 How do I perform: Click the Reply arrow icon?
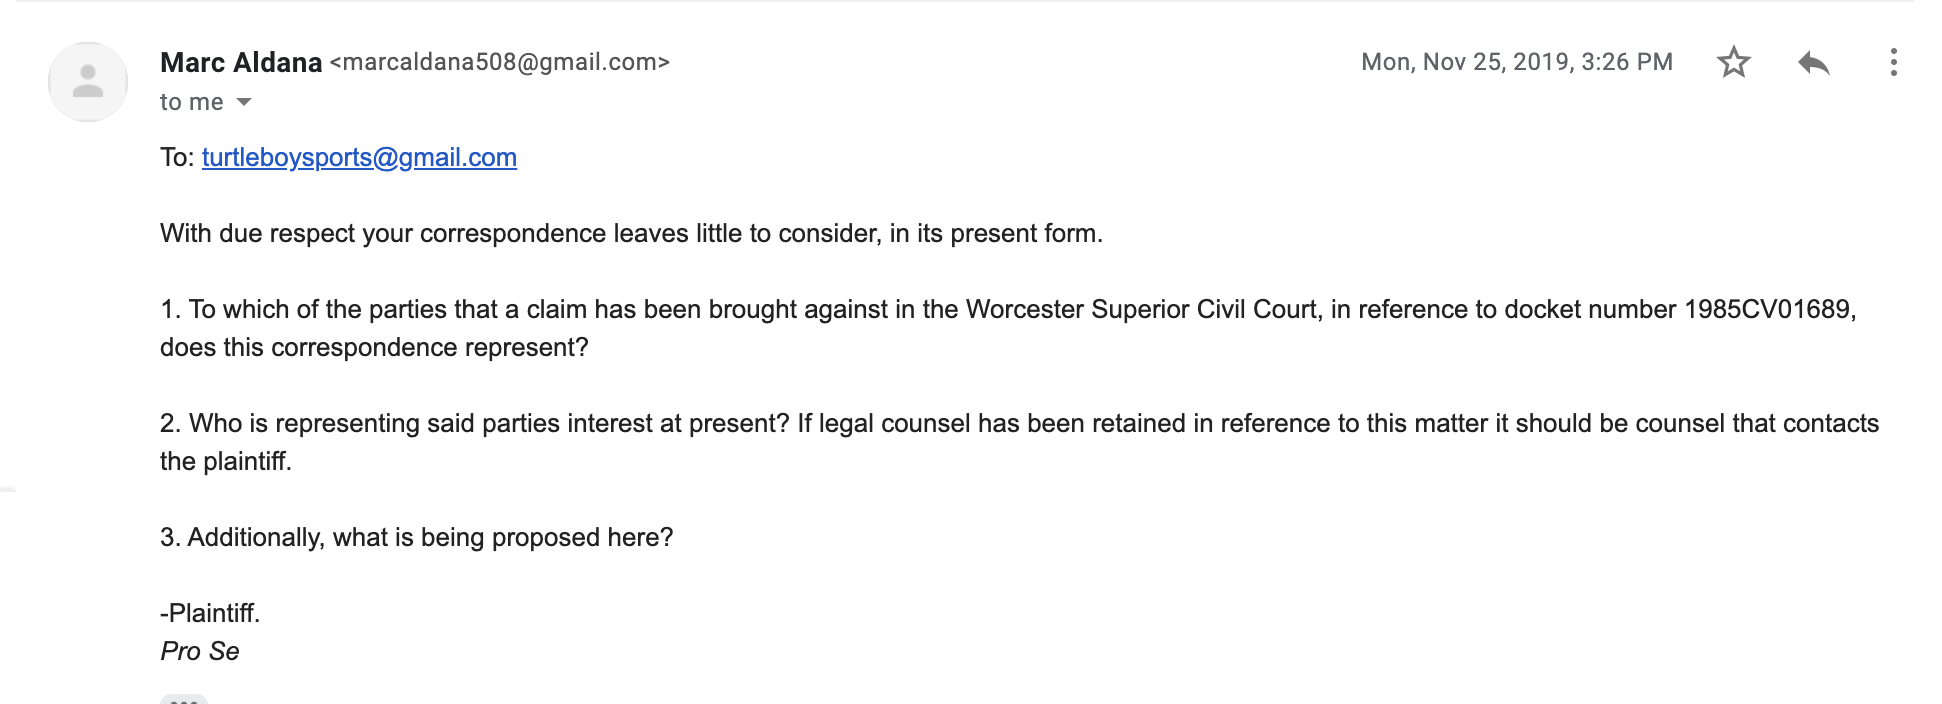pos(1813,63)
